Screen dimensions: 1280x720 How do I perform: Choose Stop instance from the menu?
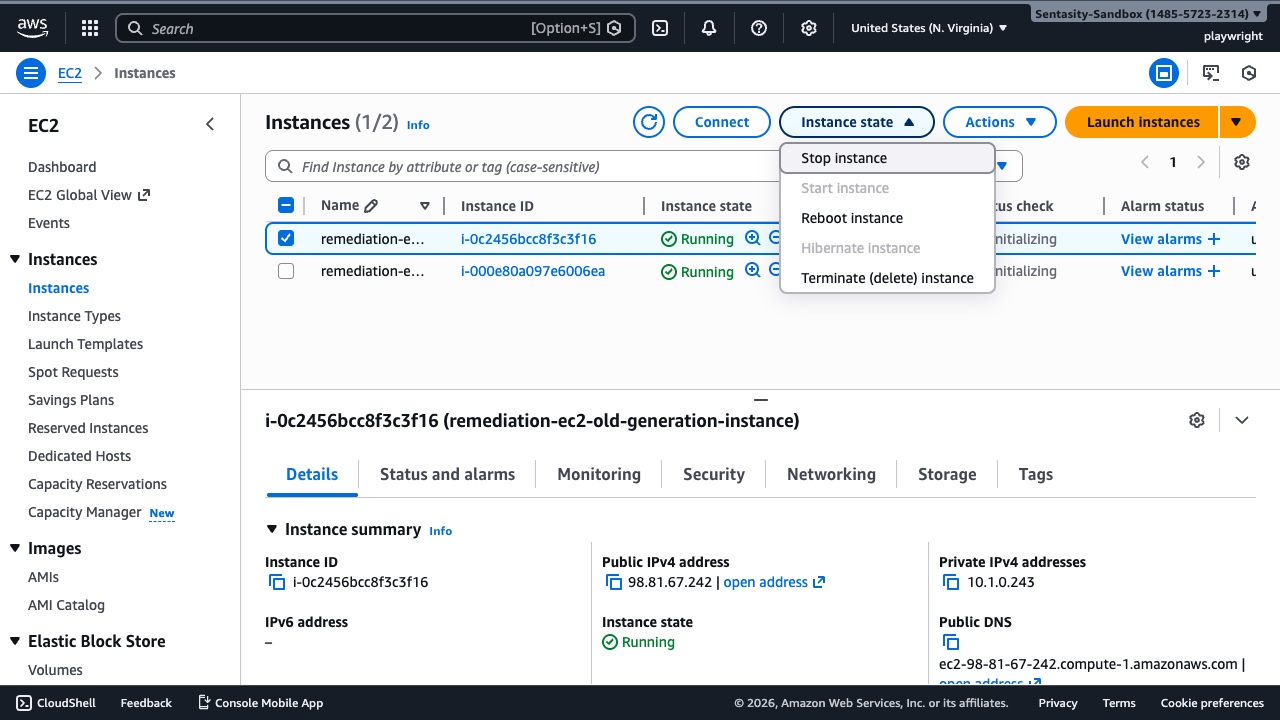point(843,157)
